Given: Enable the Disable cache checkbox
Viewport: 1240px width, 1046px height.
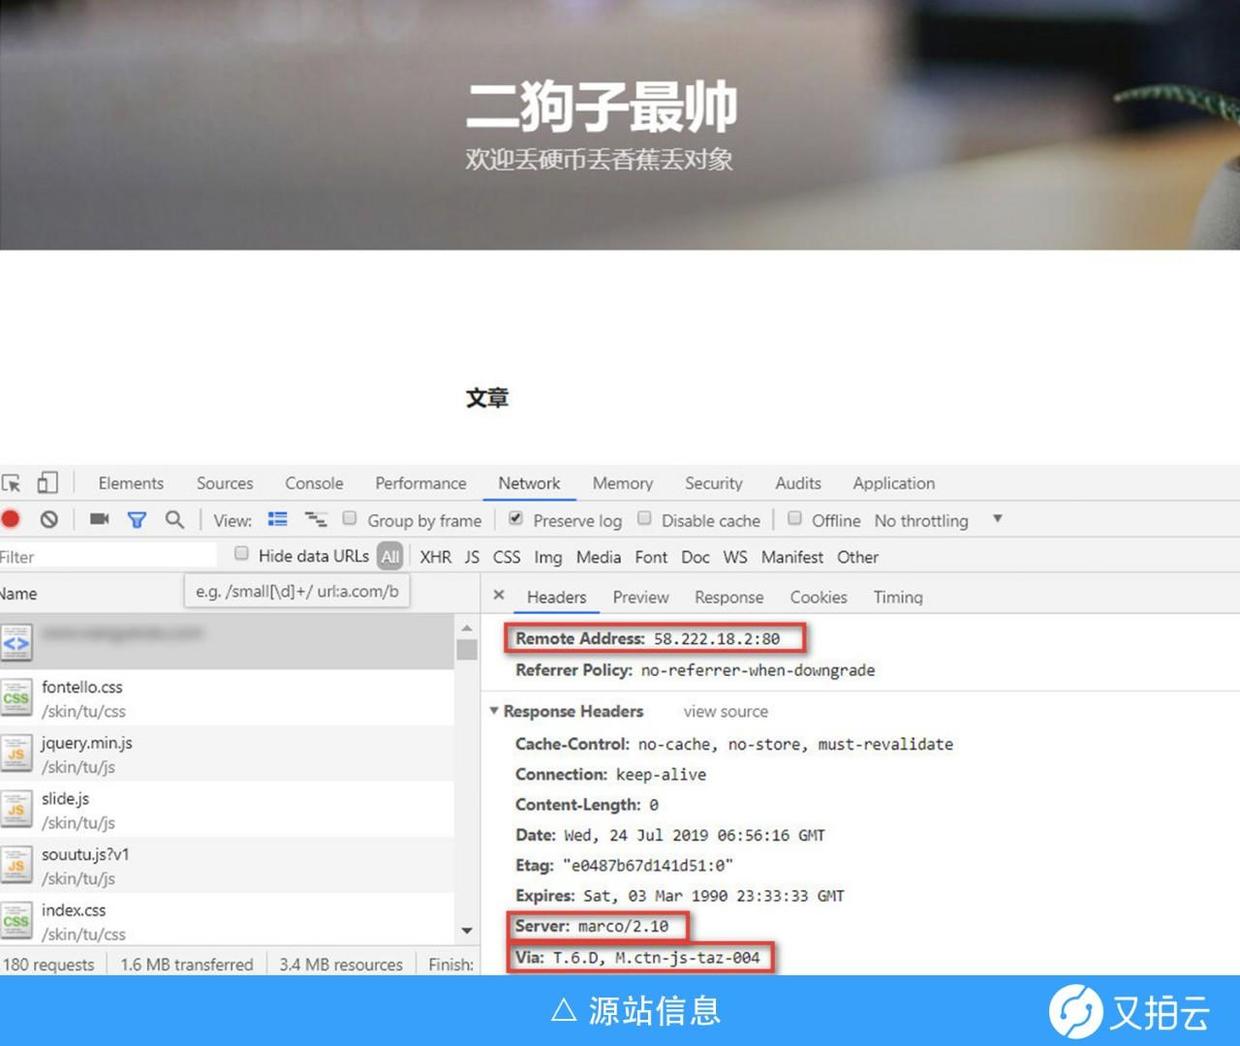Looking at the screenshot, I should pos(645,518).
